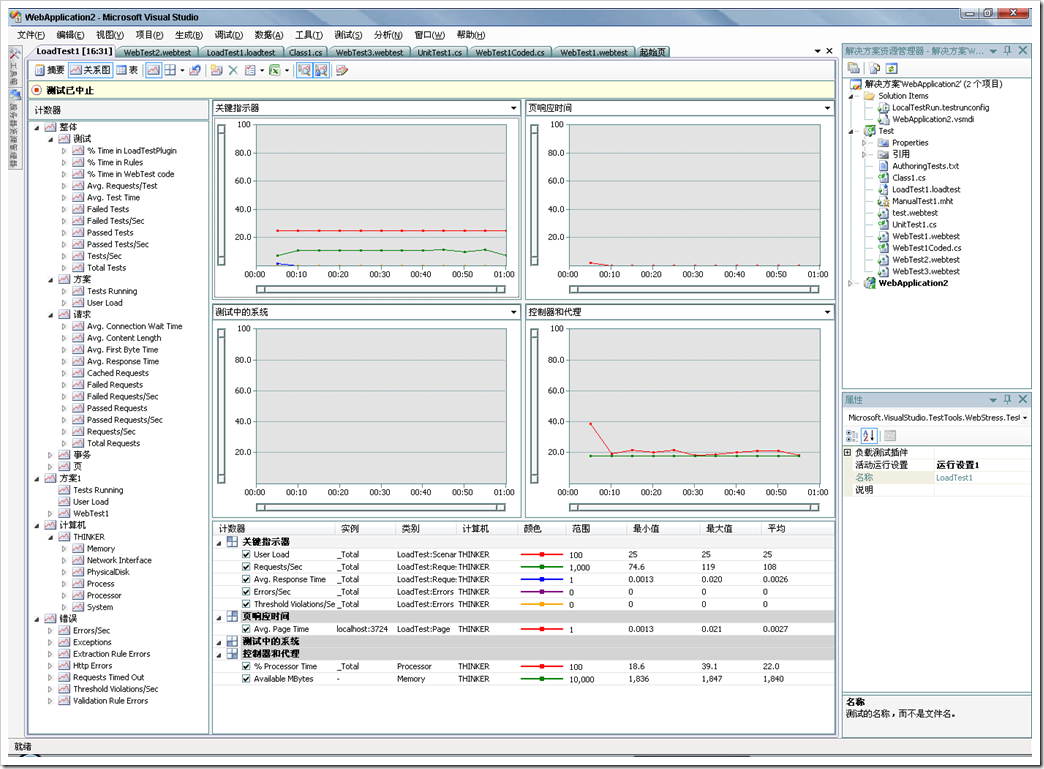Expand the WebApplication2 project node

[x=850, y=283]
